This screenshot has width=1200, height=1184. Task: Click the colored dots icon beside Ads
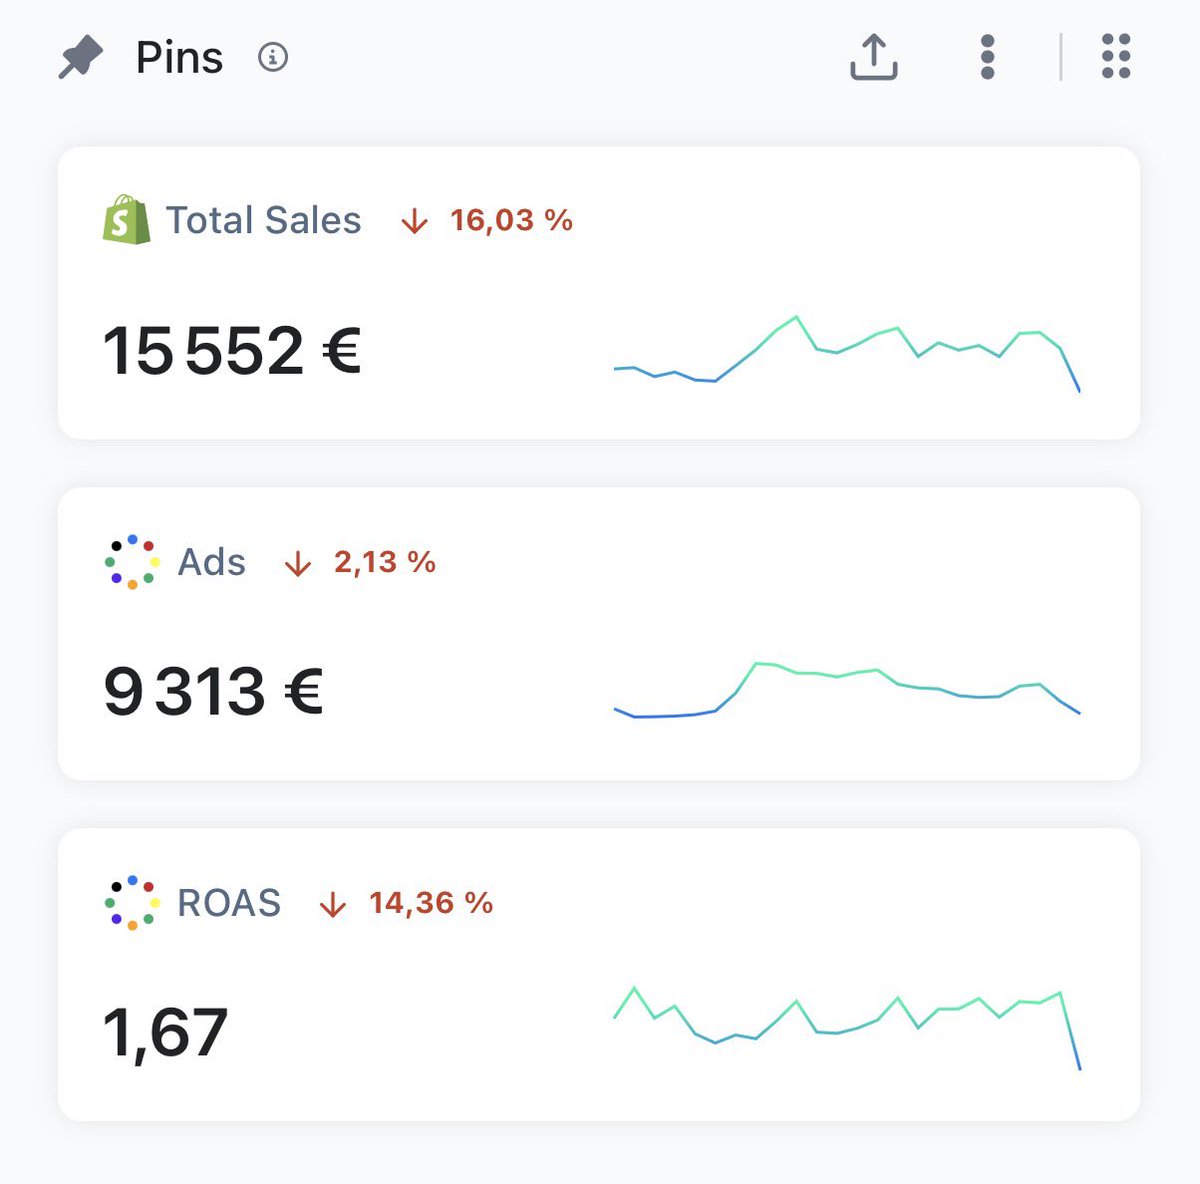pyautogui.click(x=132, y=562)
